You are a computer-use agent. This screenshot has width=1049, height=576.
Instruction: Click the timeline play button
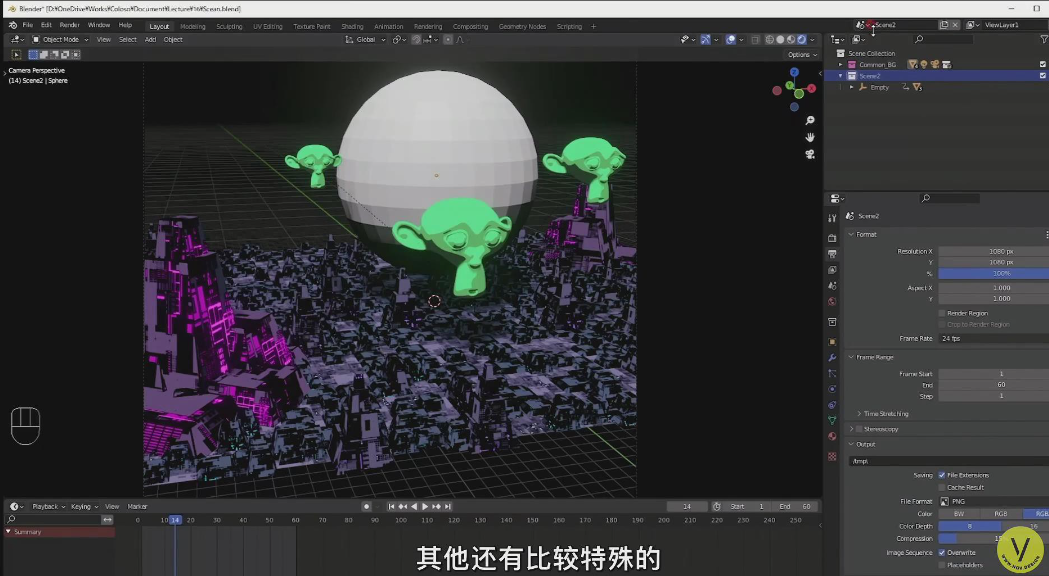(425, 506)
